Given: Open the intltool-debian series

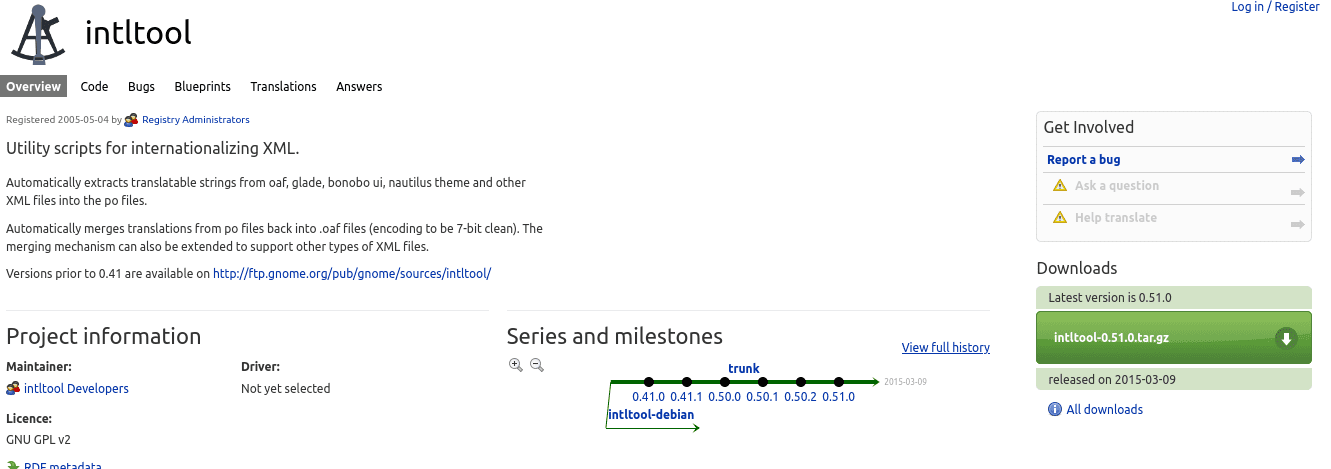Looking at the screenshot, I should coord(650,414).
